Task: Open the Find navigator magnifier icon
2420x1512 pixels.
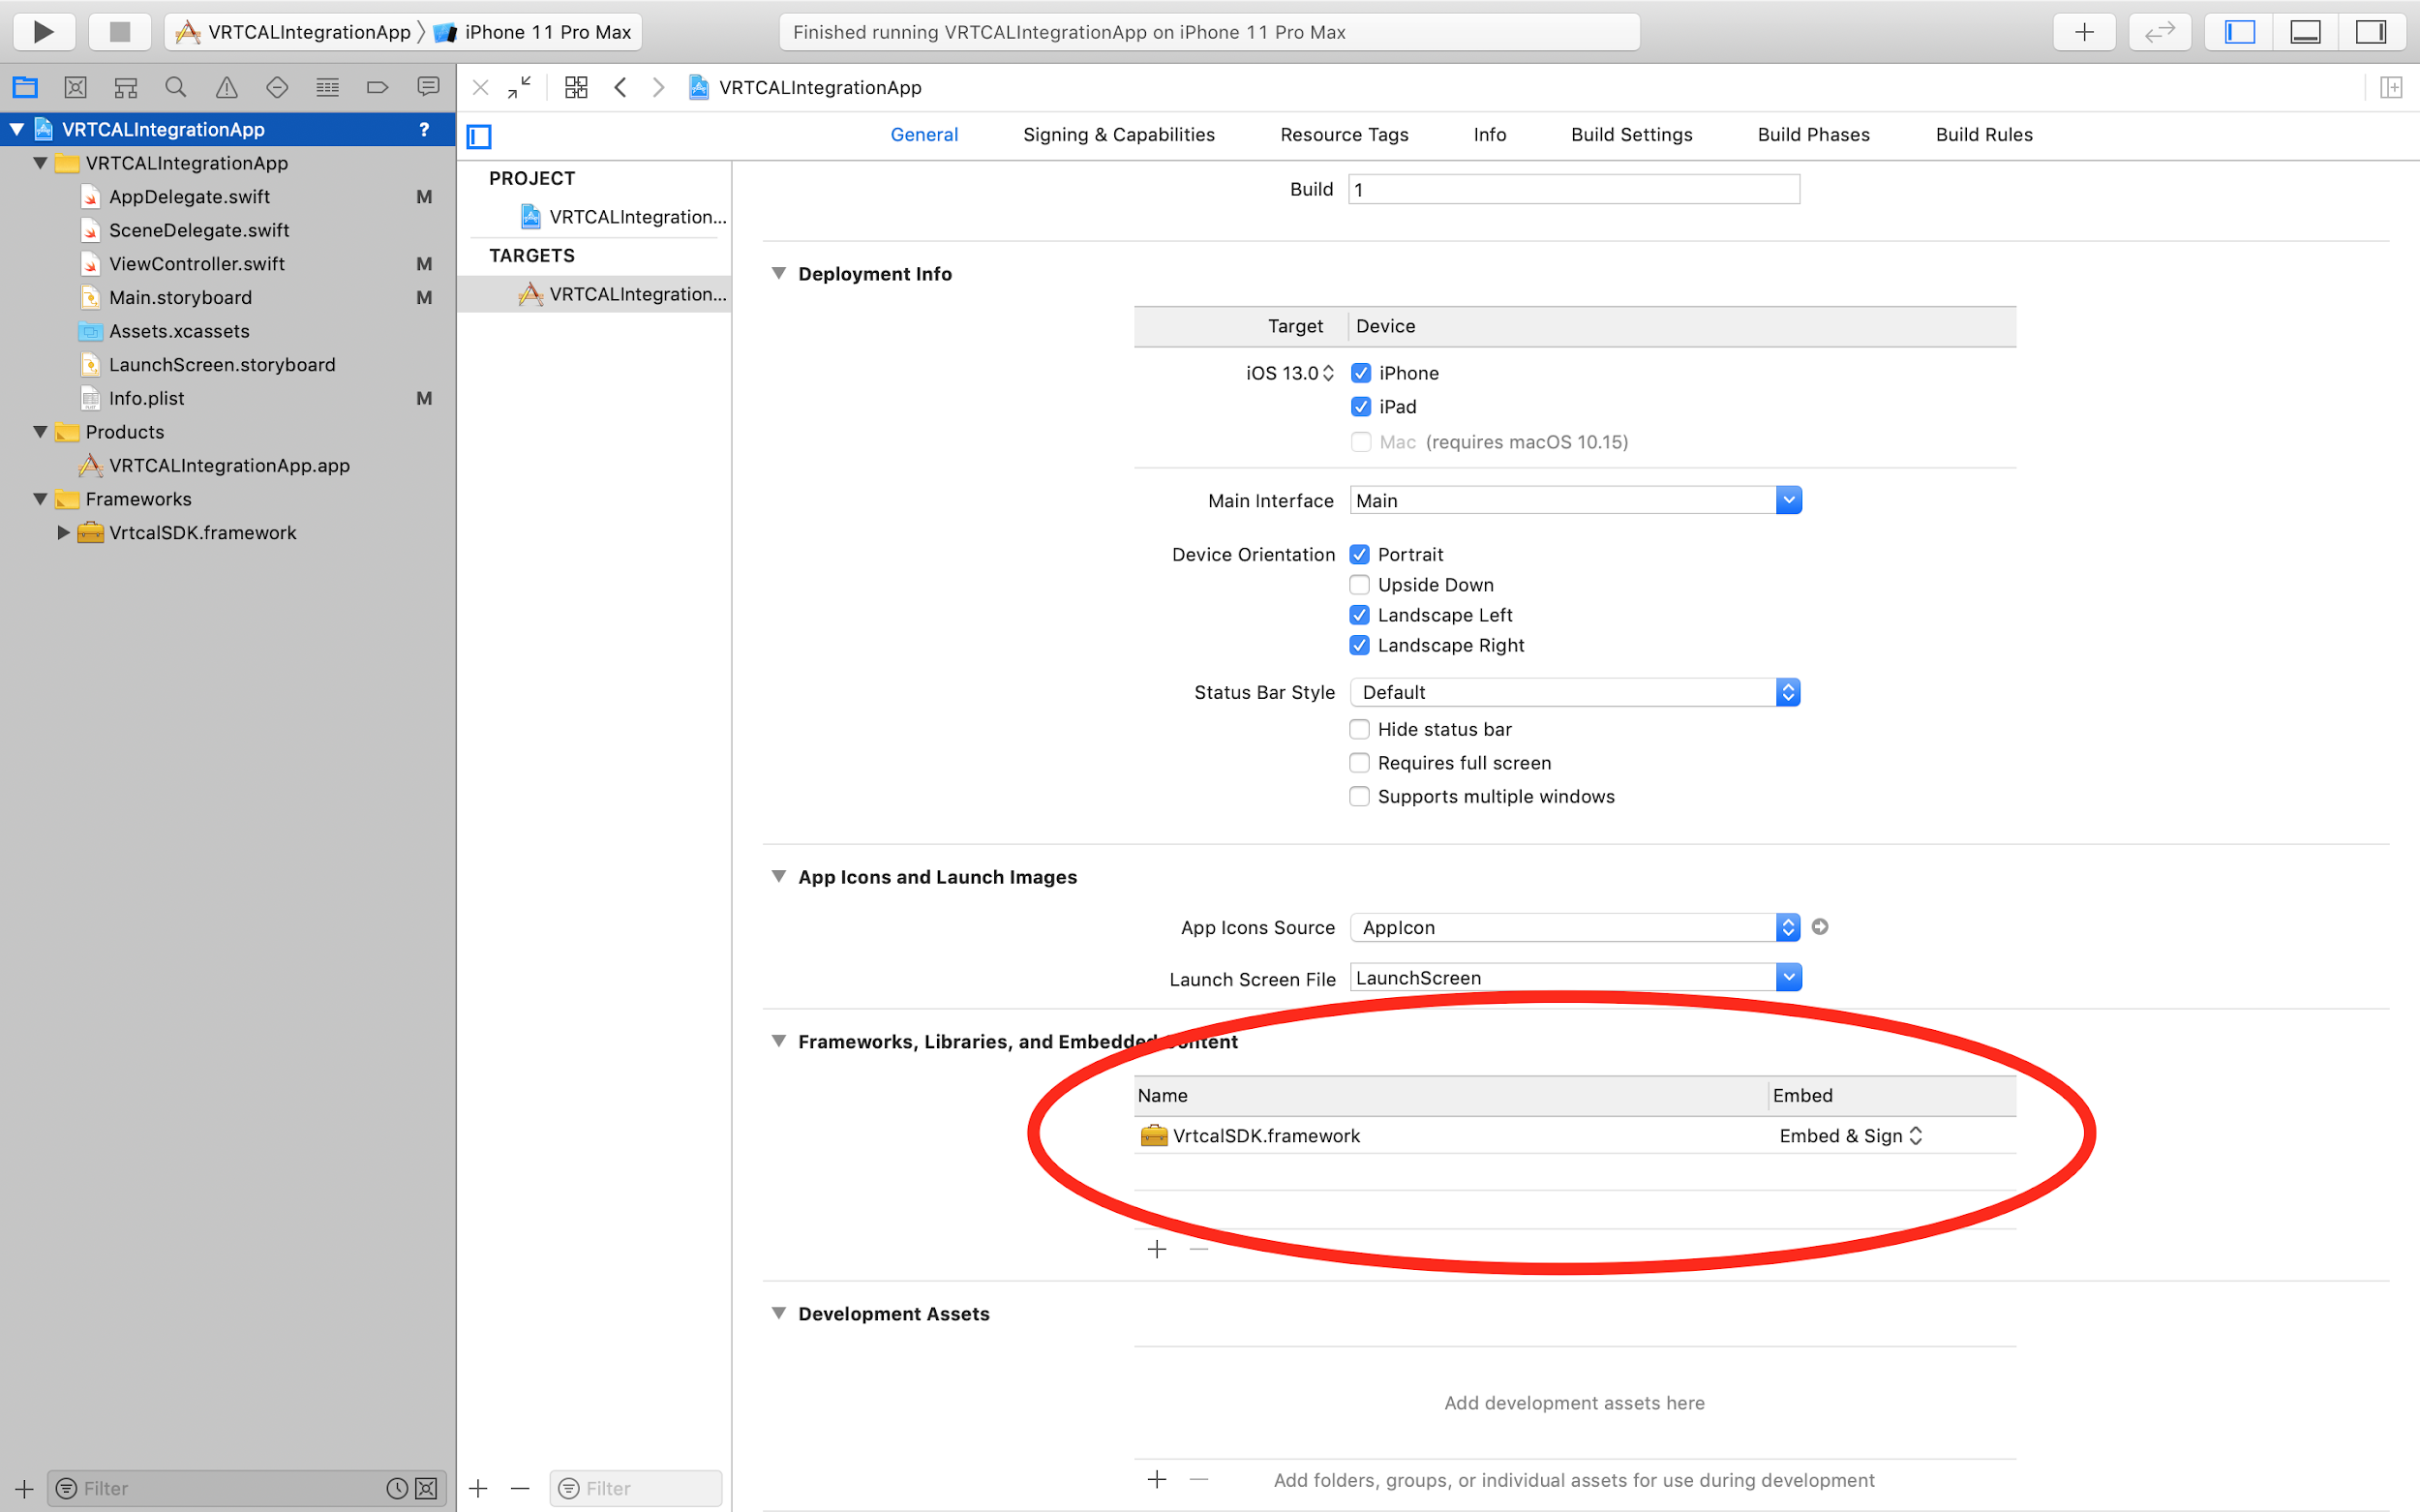Action: point(176,88)
